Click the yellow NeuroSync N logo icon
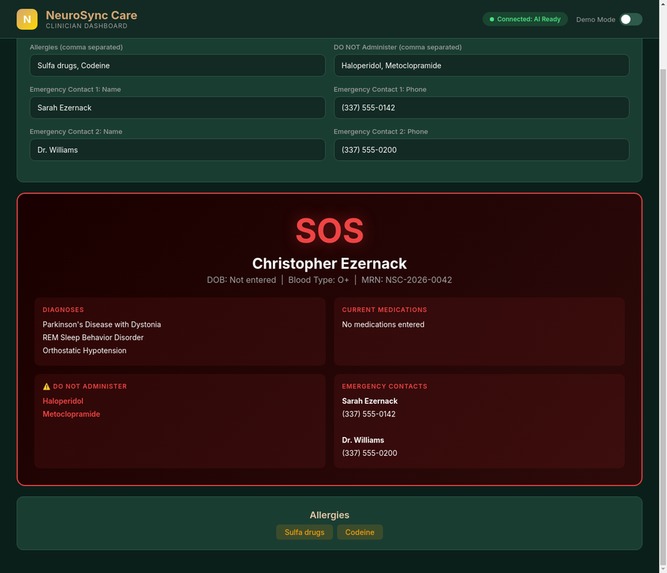The image size is (667, 573). [x=27, y=19]
